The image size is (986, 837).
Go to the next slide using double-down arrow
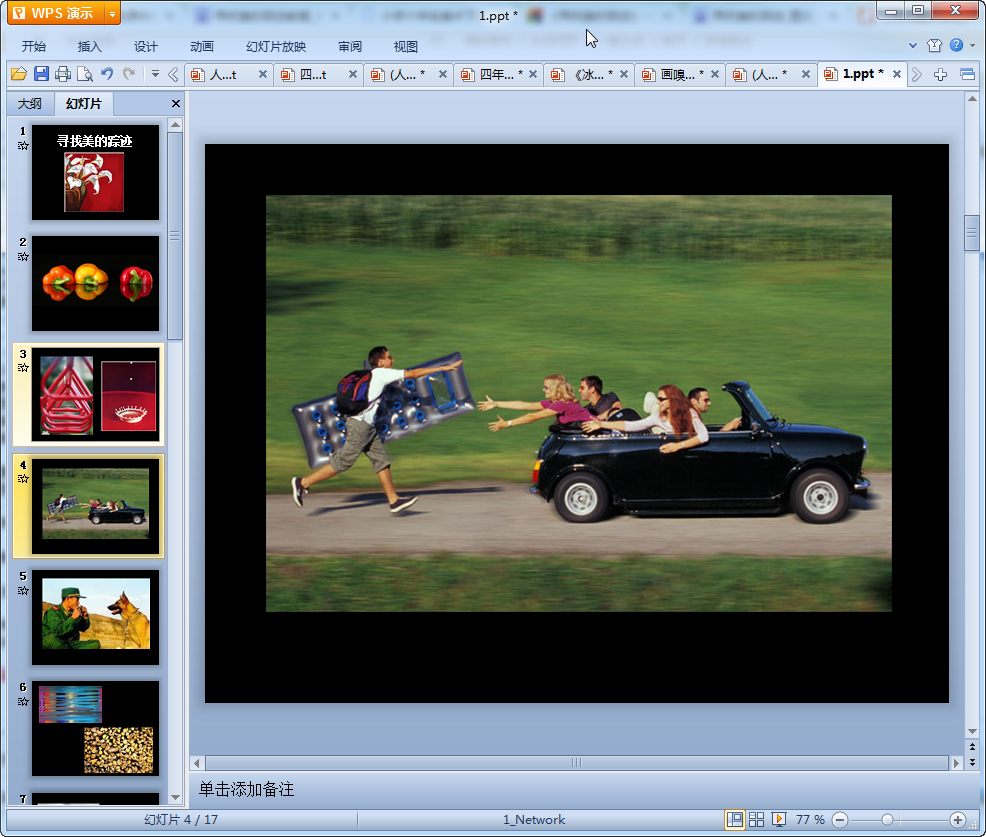[972, 762]
